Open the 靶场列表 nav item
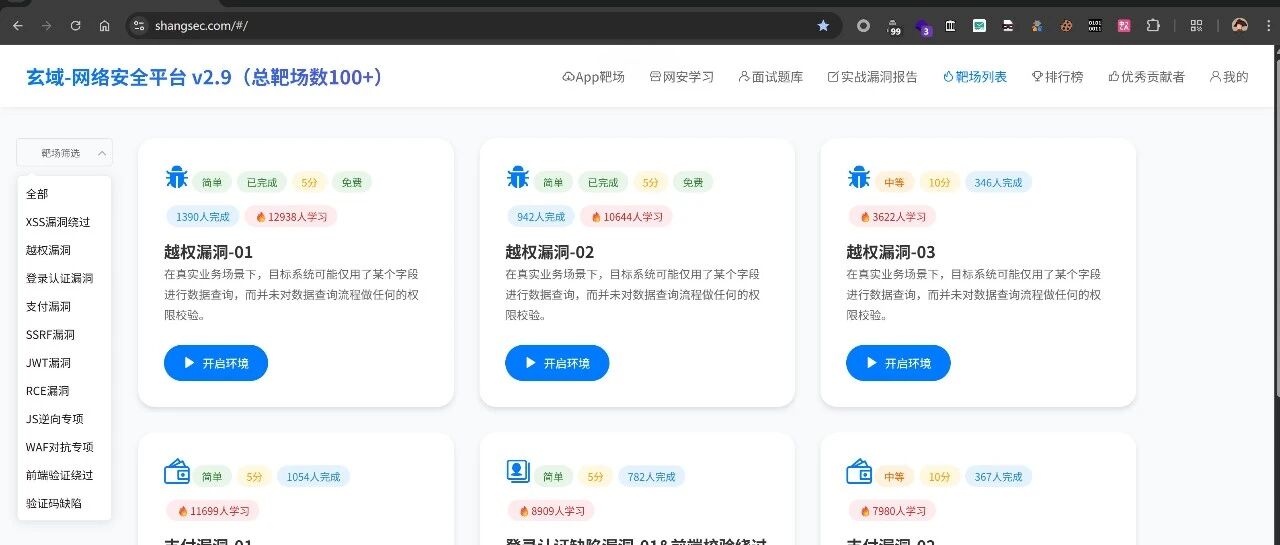Image resolution: width=1280 pixels, height=545 pixels. pos(975,76)
